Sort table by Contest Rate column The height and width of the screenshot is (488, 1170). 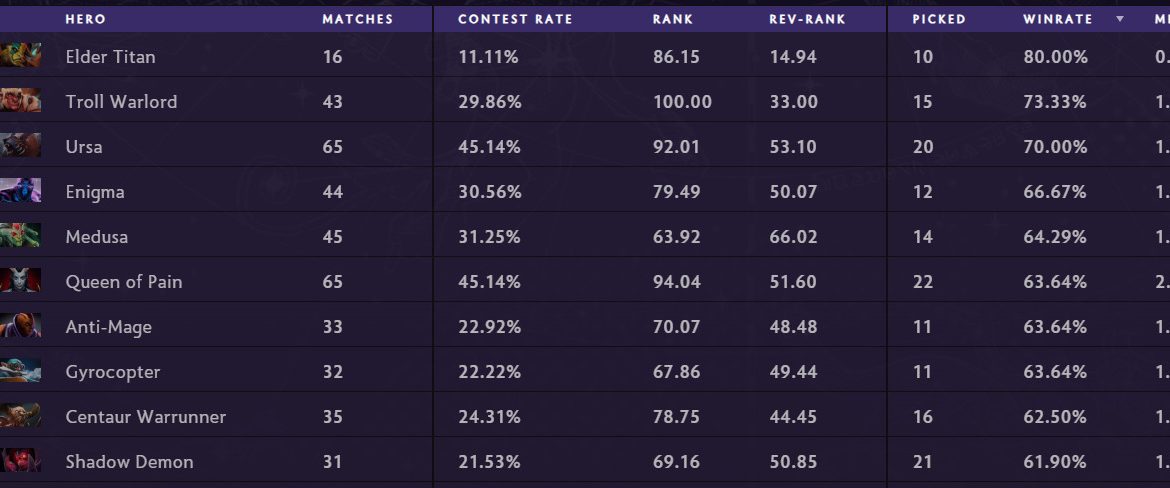coord(515,19)
